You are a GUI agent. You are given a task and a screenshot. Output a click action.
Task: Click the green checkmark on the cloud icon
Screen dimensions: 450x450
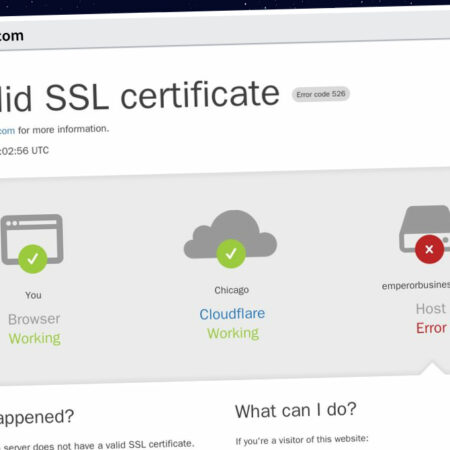(231, 254)
